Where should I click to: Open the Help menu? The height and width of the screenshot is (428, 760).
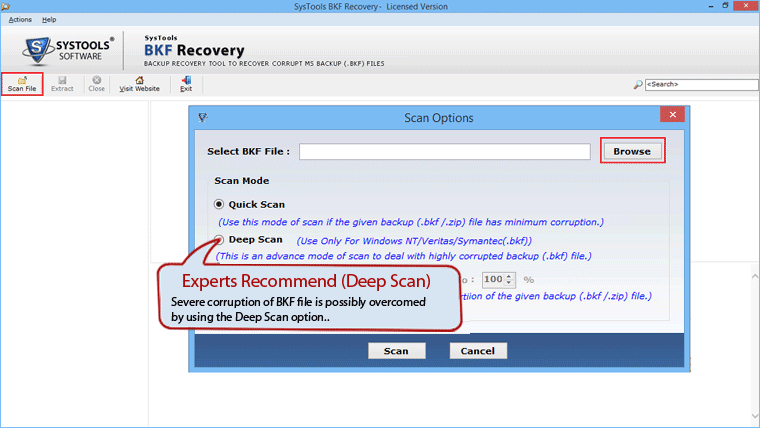coord(49,19)
